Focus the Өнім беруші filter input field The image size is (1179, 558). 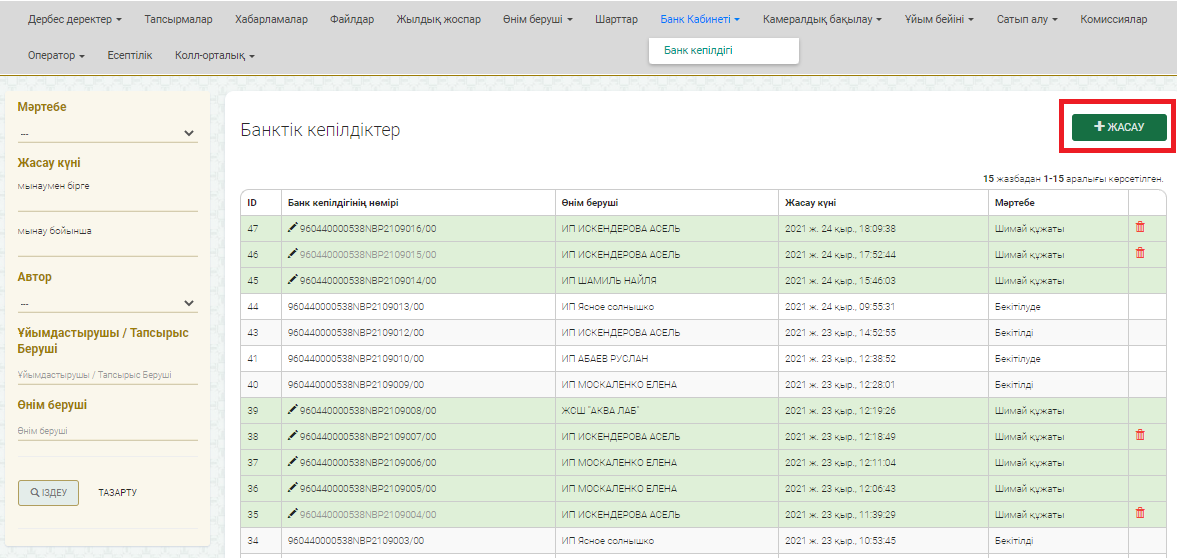(x=107, y=431)
